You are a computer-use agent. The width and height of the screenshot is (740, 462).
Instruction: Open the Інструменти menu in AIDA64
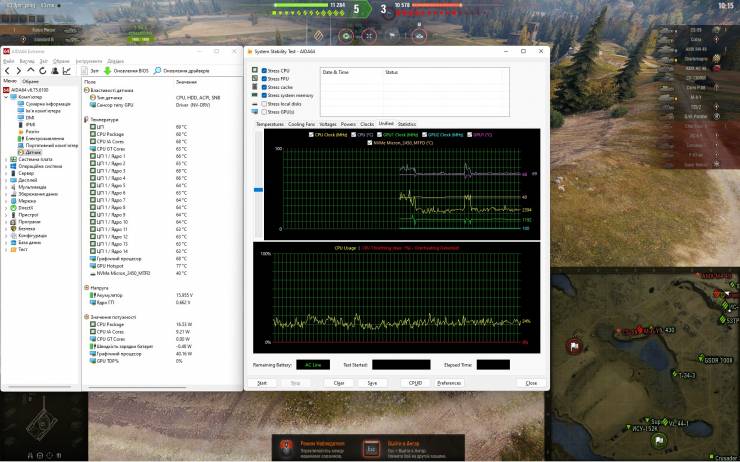pyautogui.click(x=89, y=61)
